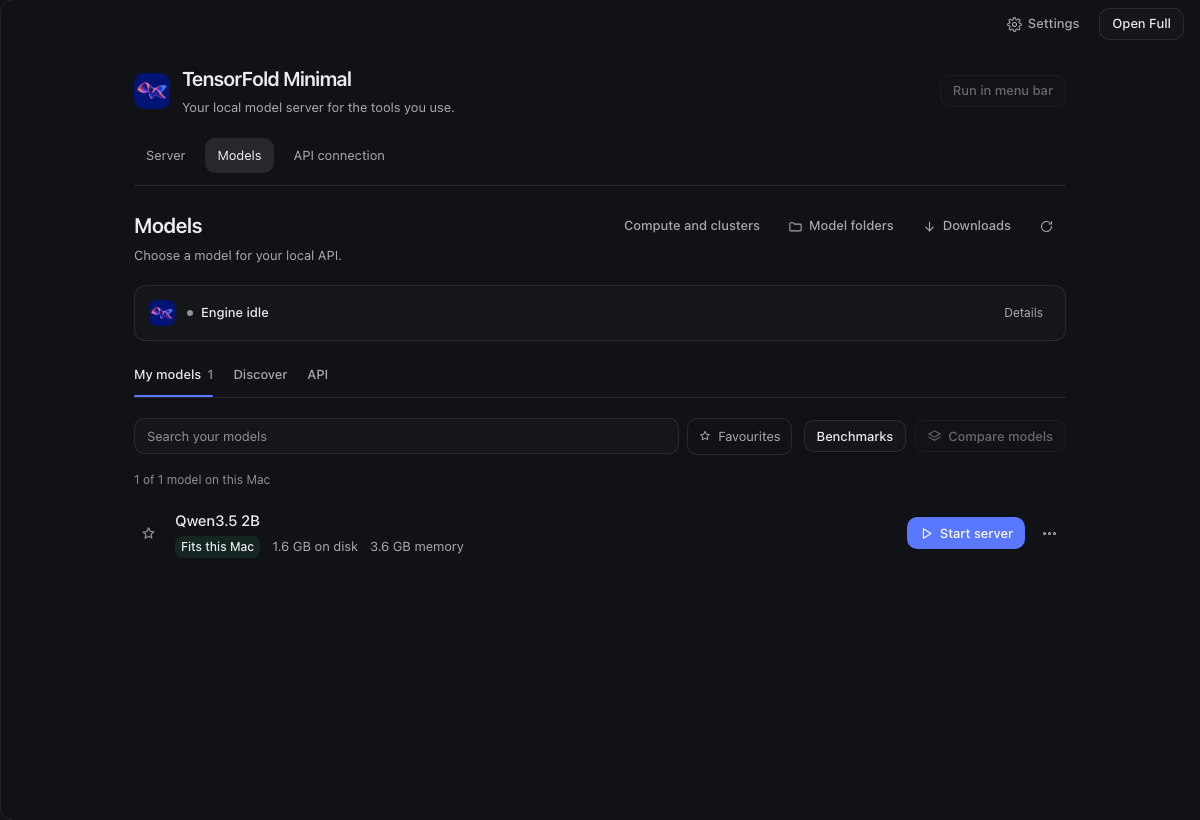
Task: Click the 3.6 GB memory text
Action: point(417,547)
